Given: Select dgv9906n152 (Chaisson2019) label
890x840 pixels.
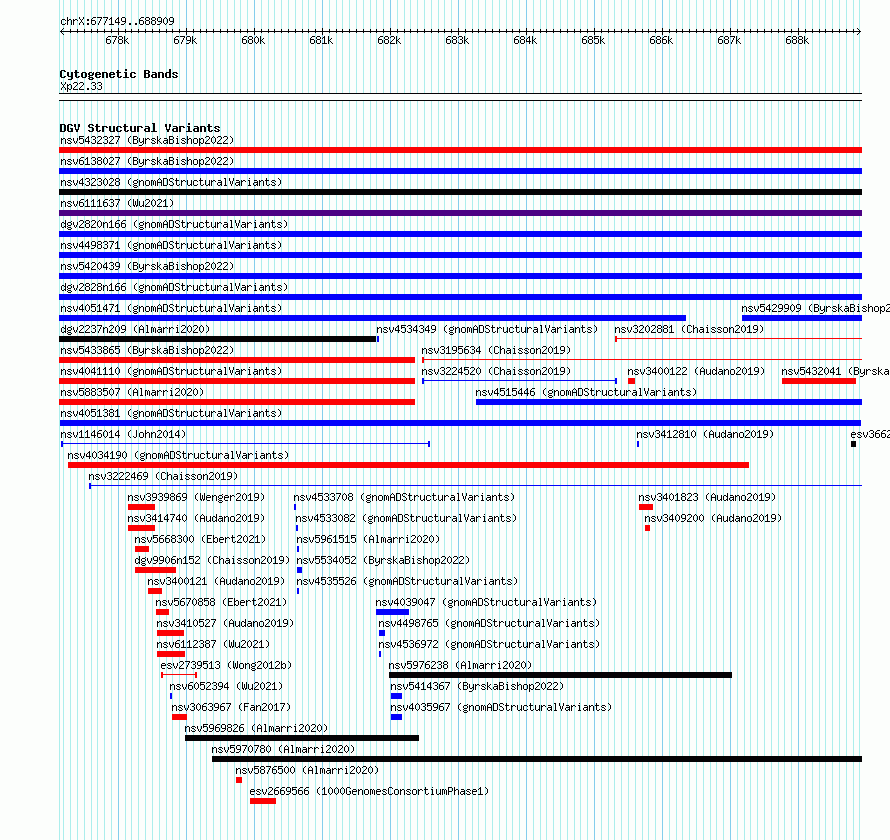Looking at the screenshot, I should pos(212,560).
